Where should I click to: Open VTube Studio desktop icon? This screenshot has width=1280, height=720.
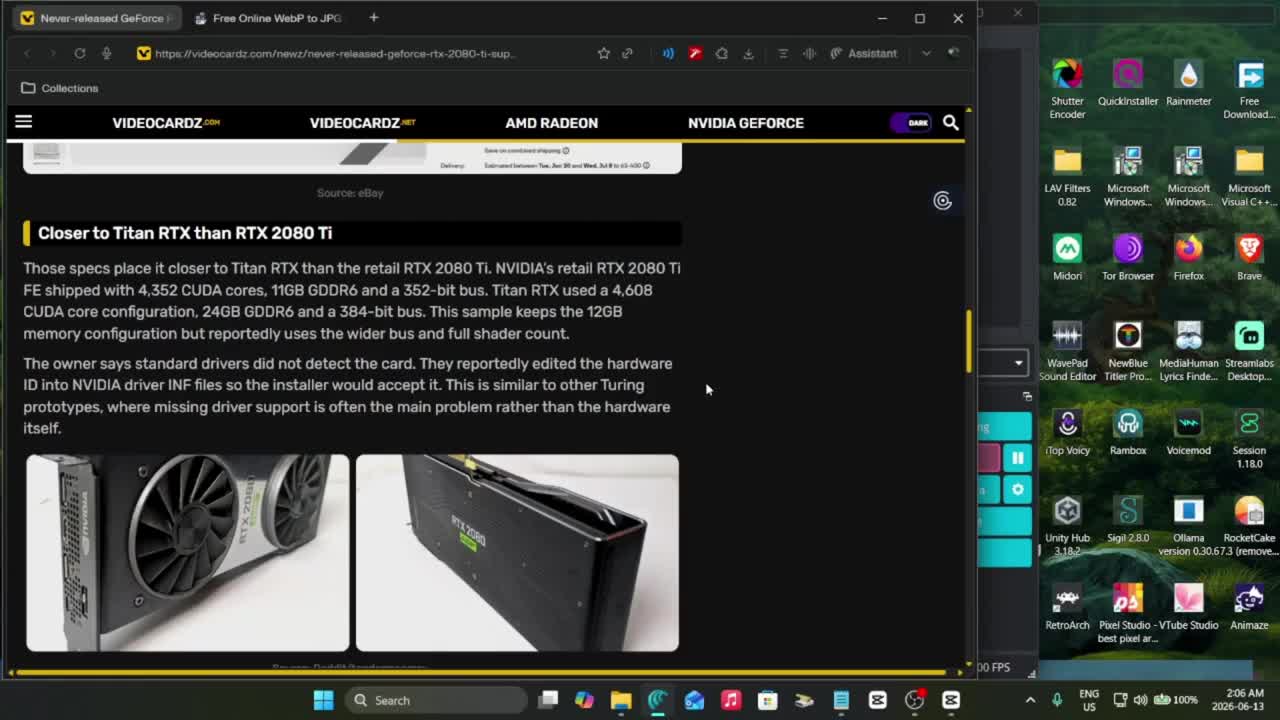click(x=1188, y=607)
